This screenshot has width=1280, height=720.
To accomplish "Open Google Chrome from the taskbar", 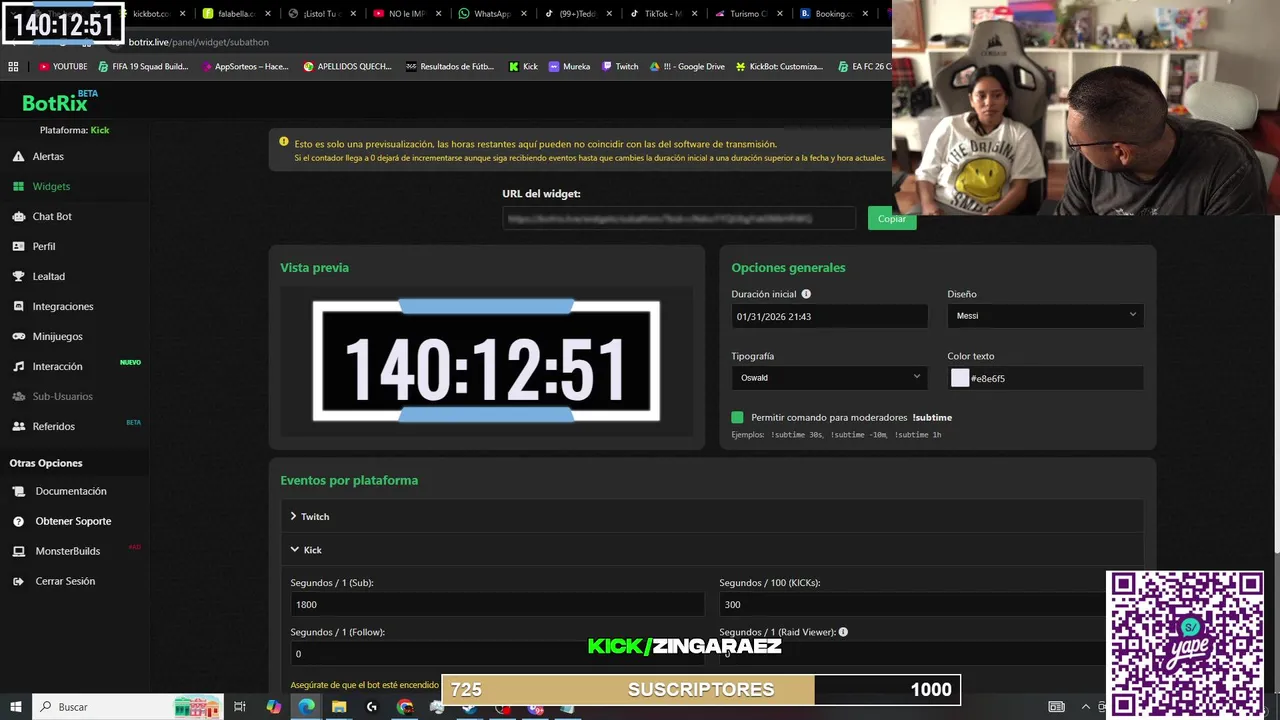I will tap(405, 707).
